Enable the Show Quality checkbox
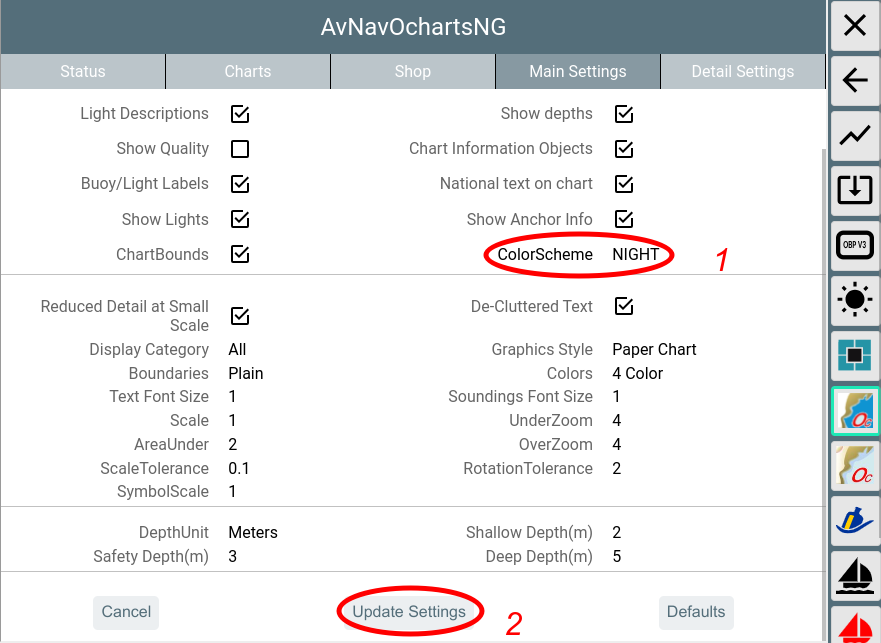Viewport: 881px width, 643px height. pos(240,149)
